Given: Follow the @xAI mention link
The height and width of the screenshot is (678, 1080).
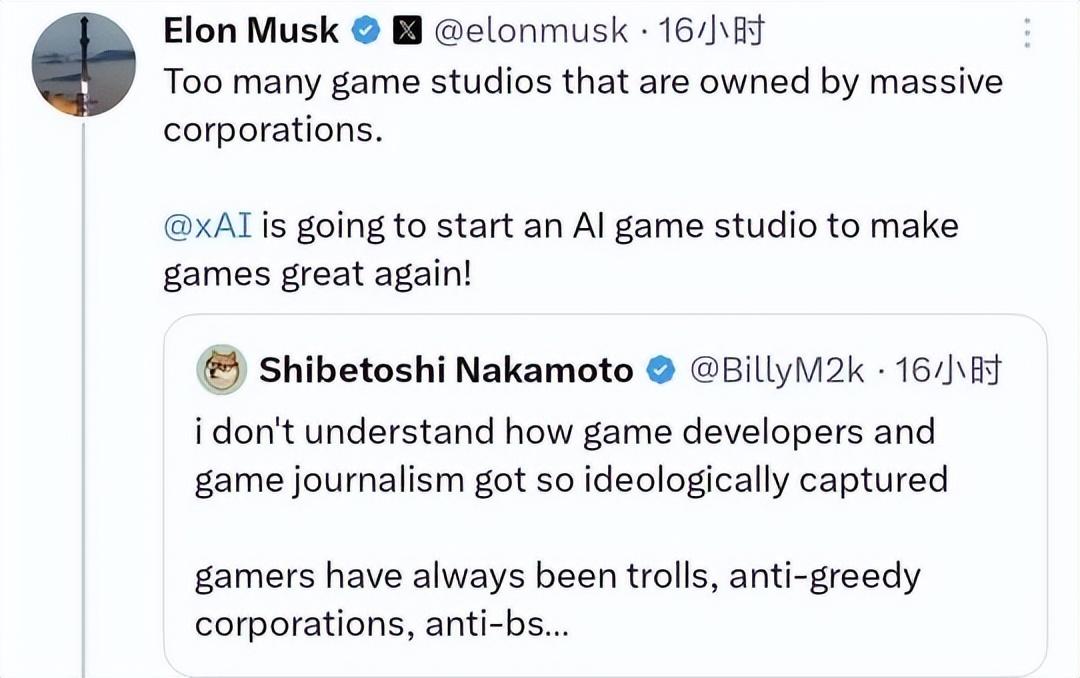Looking at the screenshot, I should [206, 226].
